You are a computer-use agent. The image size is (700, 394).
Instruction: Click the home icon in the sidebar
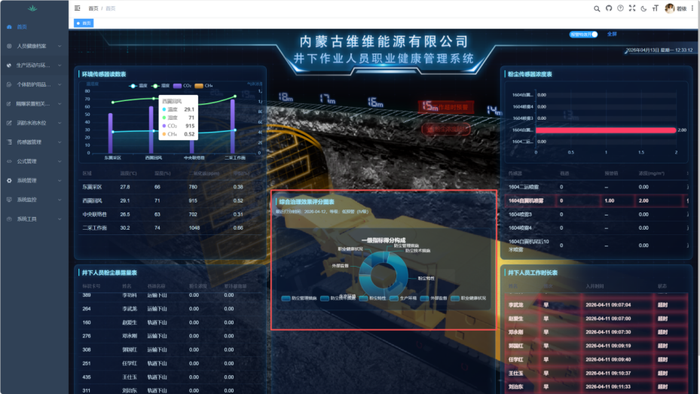[x=9, y=27]
